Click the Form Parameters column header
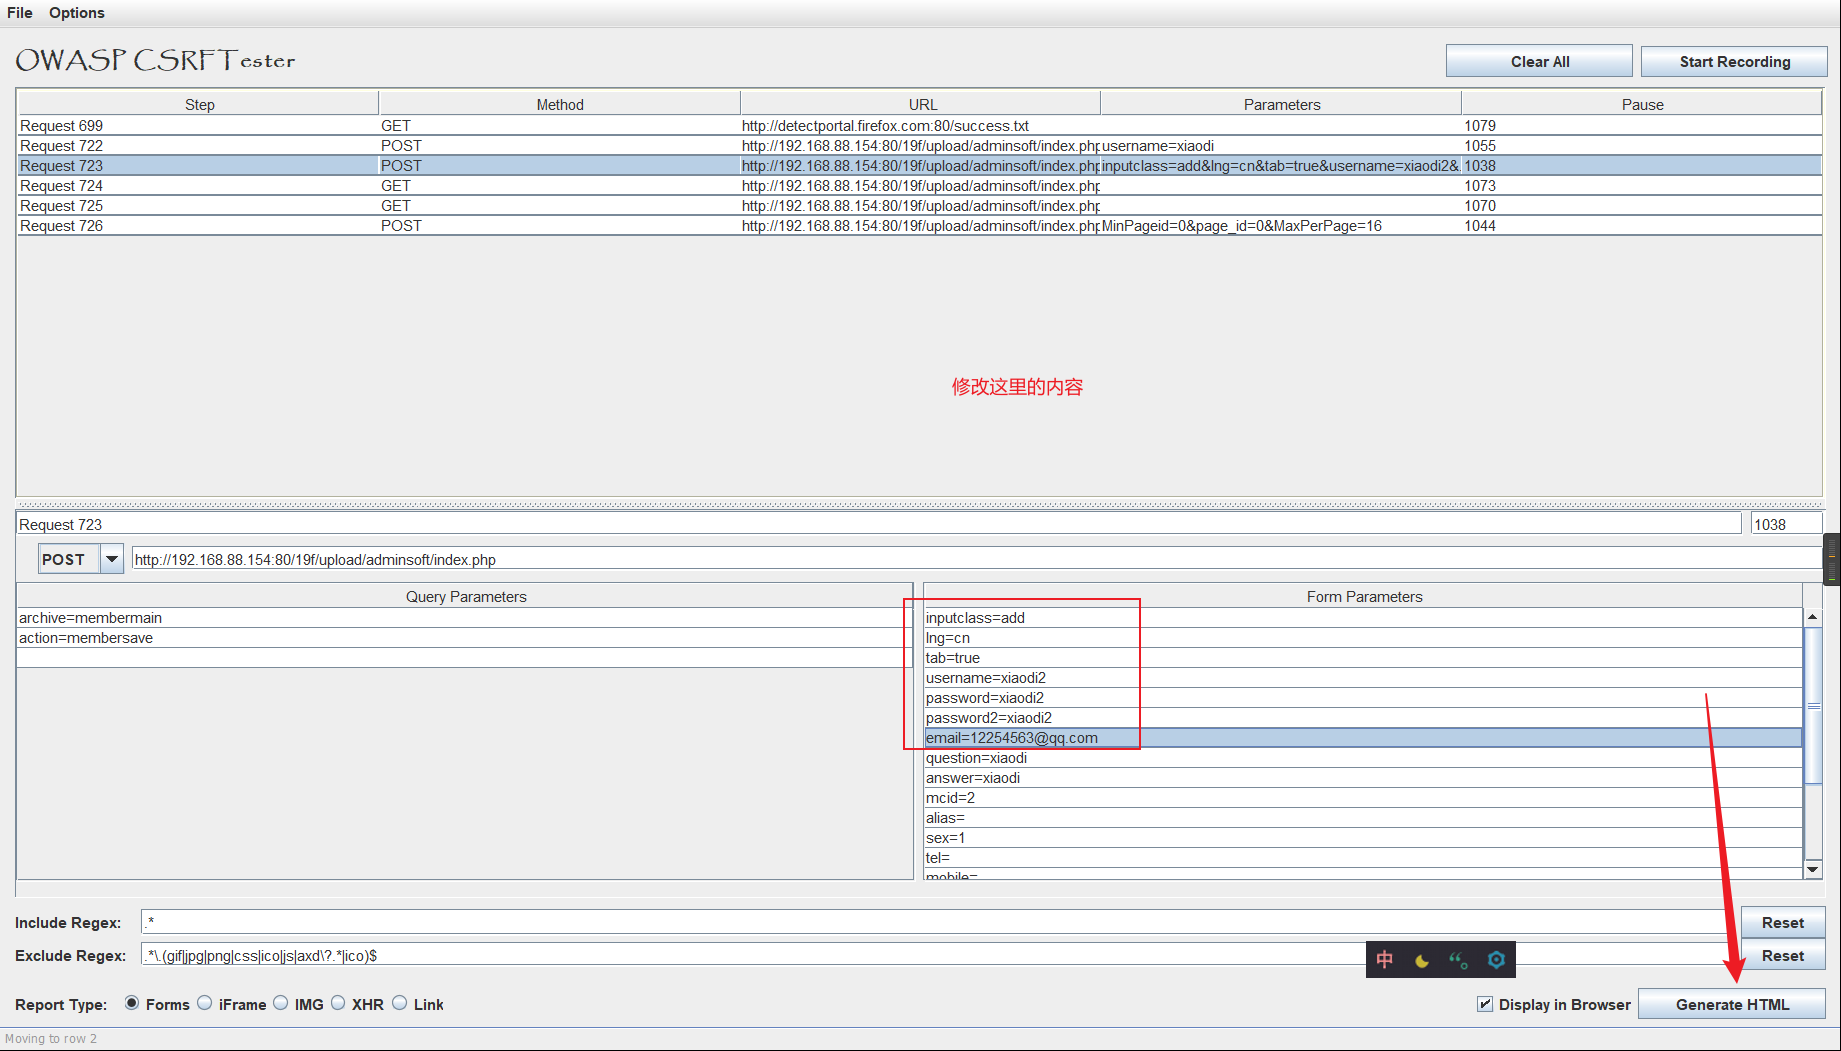 [1363, 596]
